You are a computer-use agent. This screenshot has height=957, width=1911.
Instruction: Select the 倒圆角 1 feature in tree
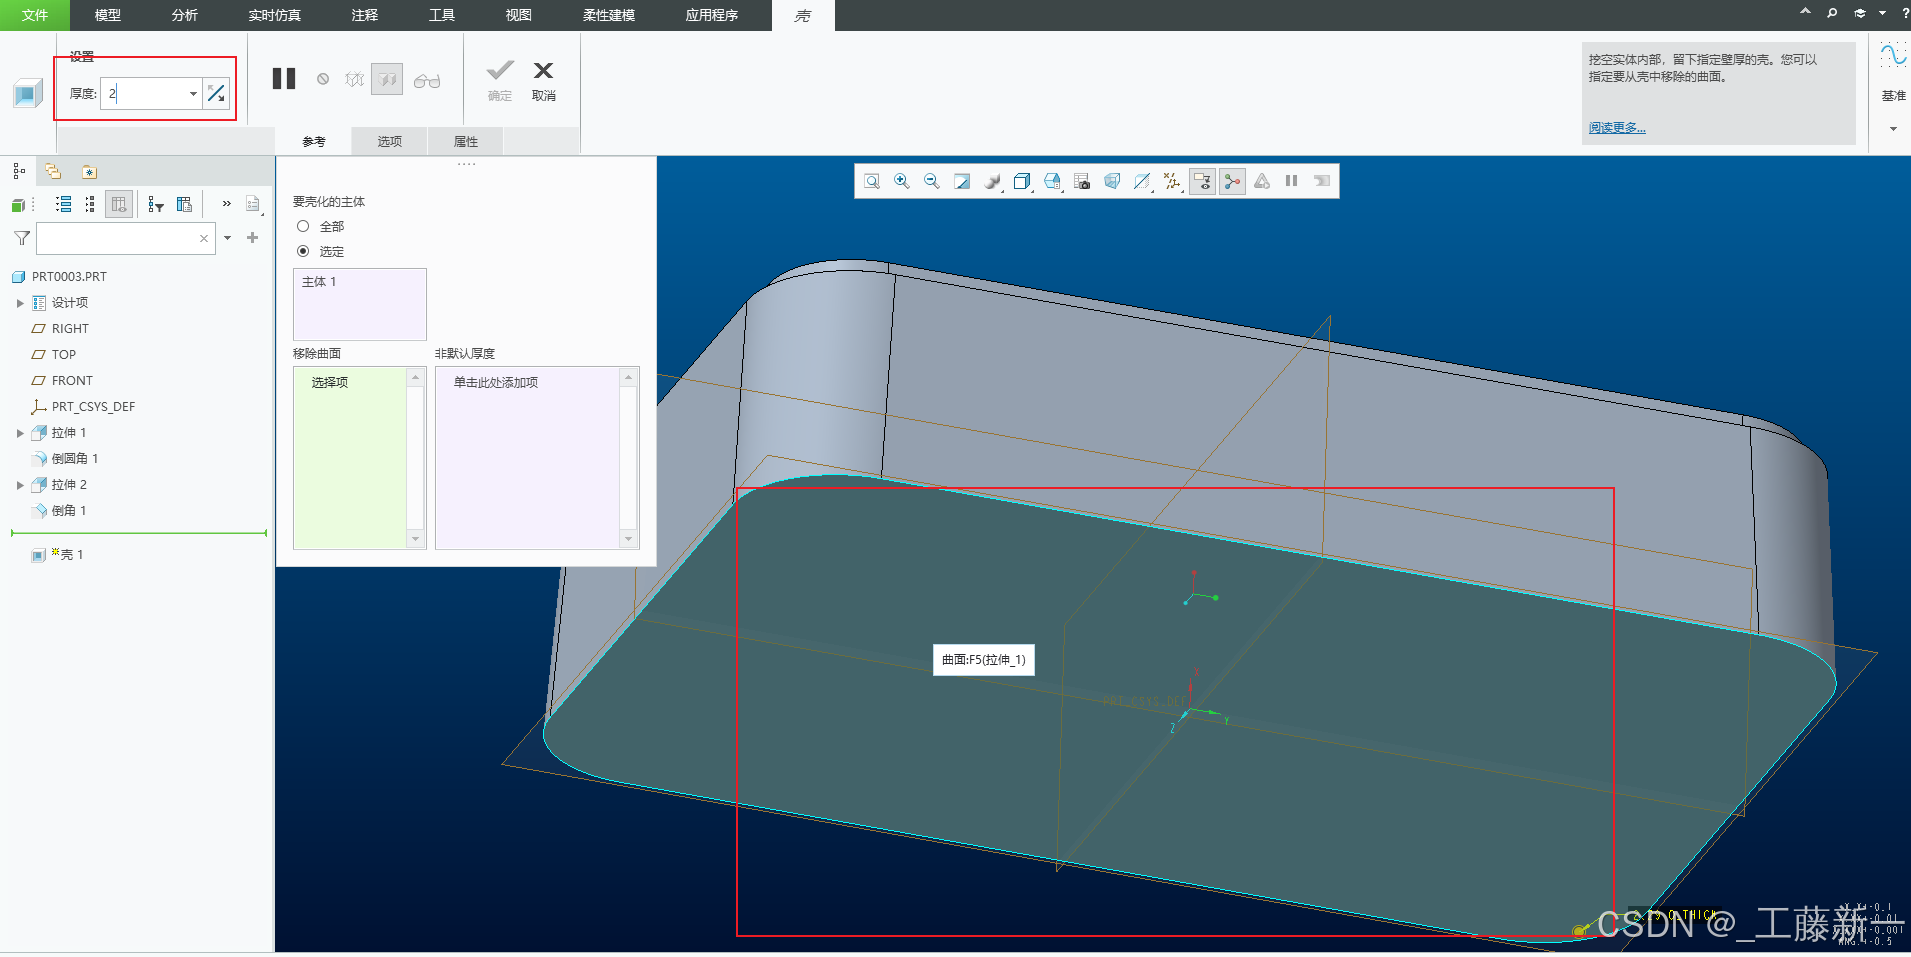(x=74, y=459)
